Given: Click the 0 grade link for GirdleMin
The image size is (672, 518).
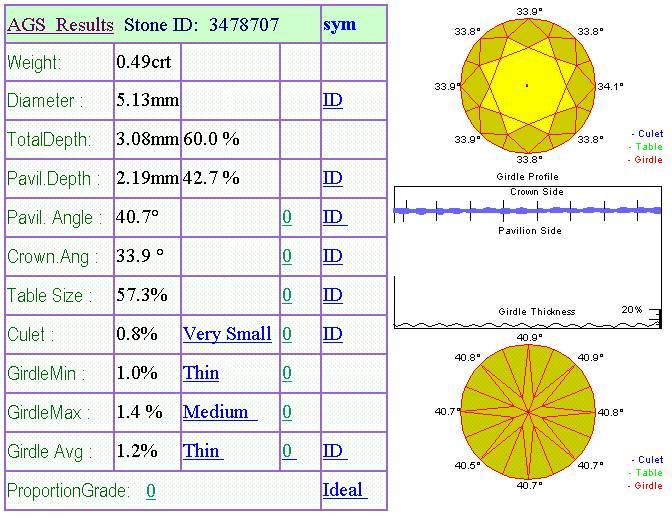Looking at the screenshot, I should click(x=287, y=373).
